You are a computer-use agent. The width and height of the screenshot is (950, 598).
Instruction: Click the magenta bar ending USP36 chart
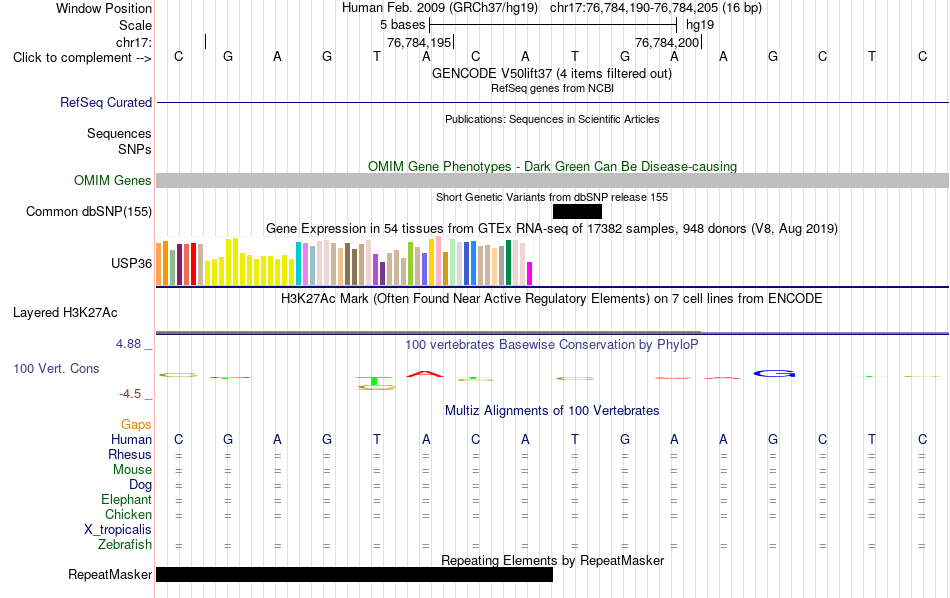pos(530,273)
